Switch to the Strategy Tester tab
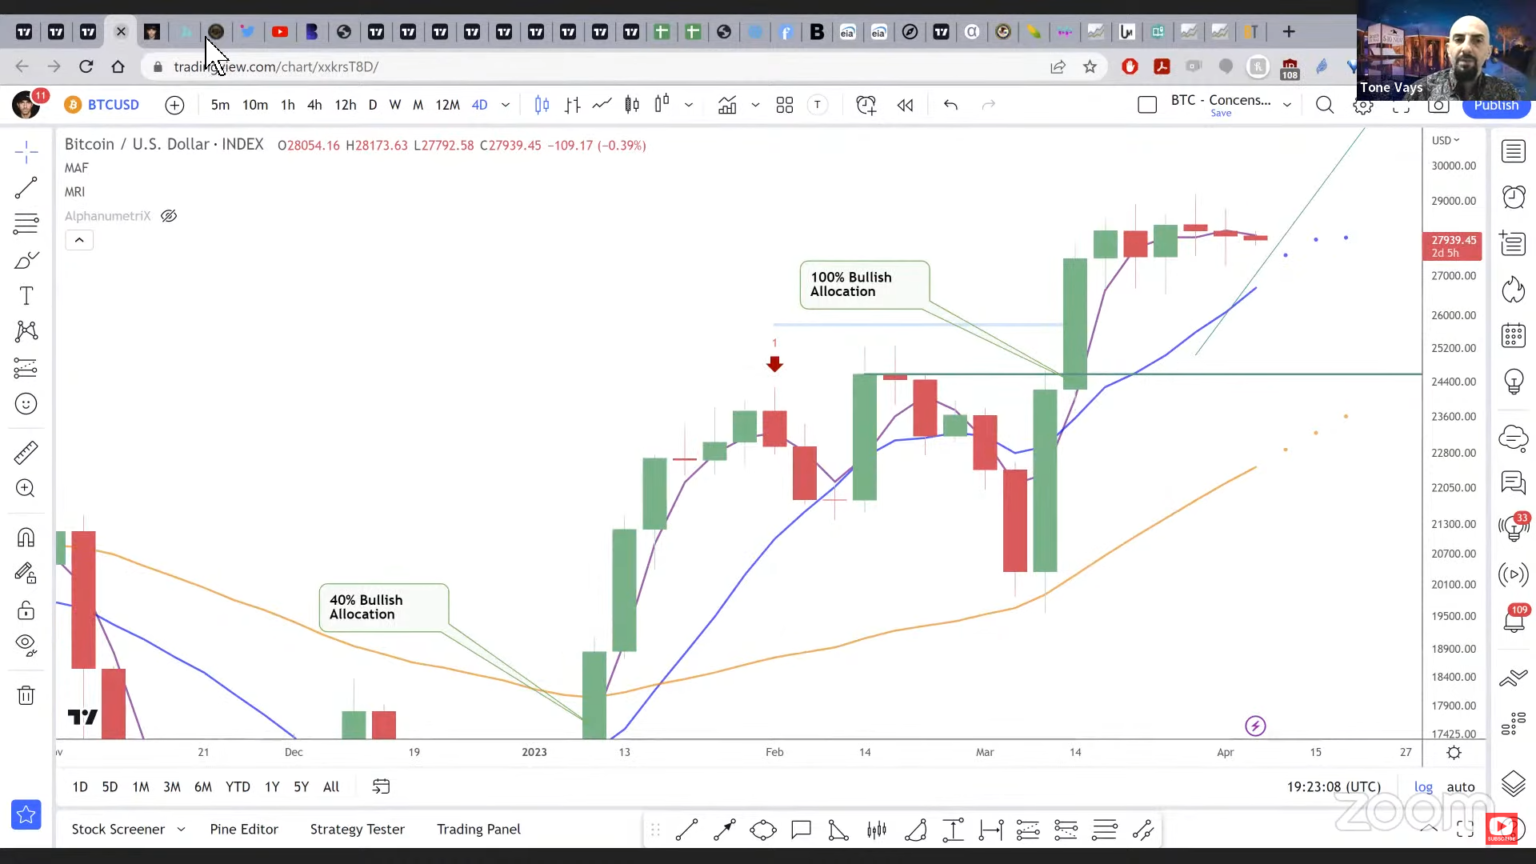This screenshot has height=864, width=1536. 357,829
